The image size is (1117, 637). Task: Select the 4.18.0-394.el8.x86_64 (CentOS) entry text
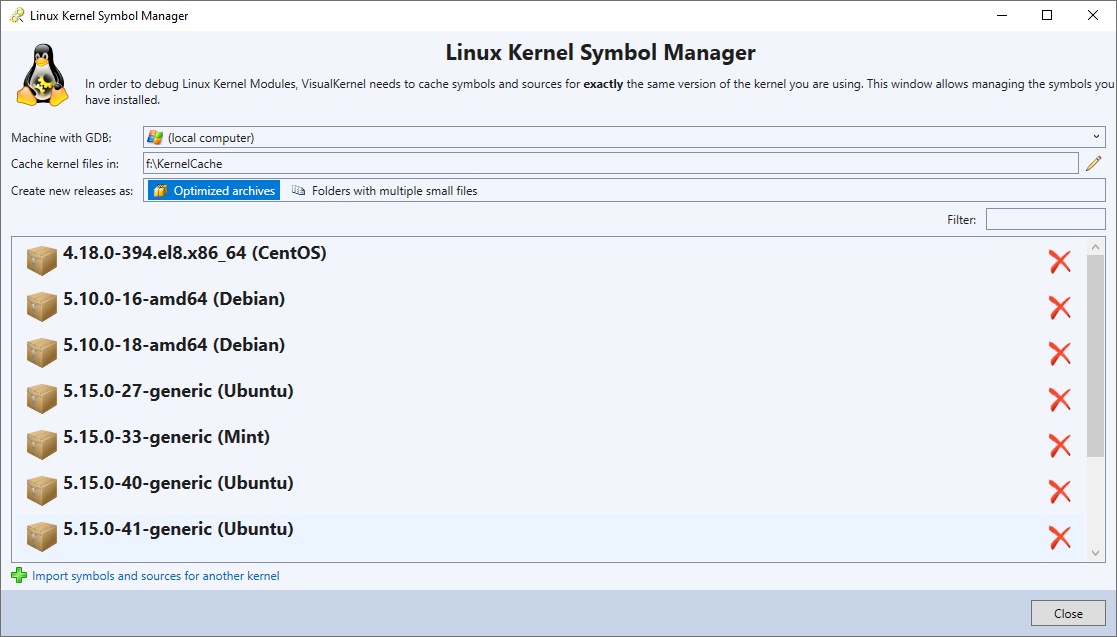(x=194, y=253)
